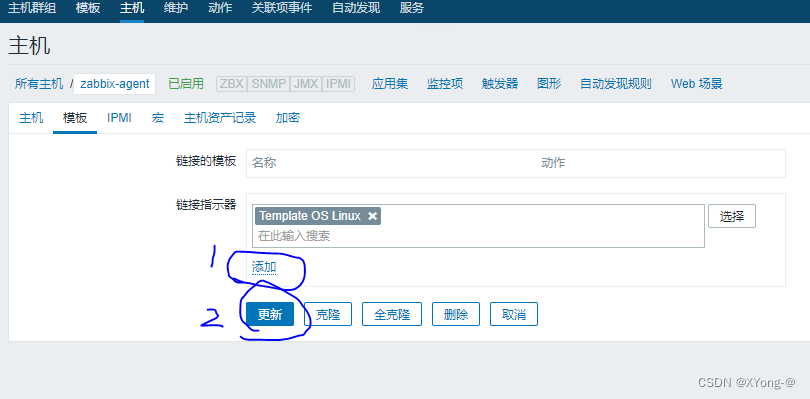Click the 链接的模板 label
This screenshot has height=399, width=810.
(206, 161)
